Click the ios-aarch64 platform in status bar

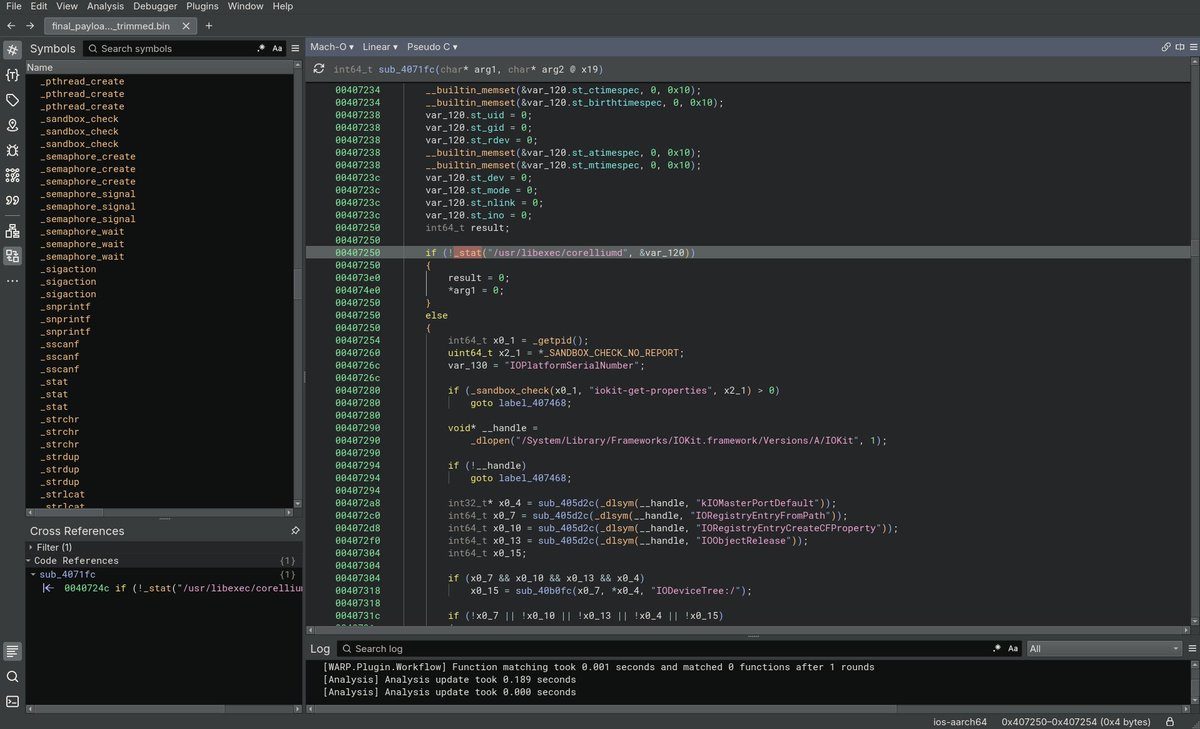click(x=958, y=721)
